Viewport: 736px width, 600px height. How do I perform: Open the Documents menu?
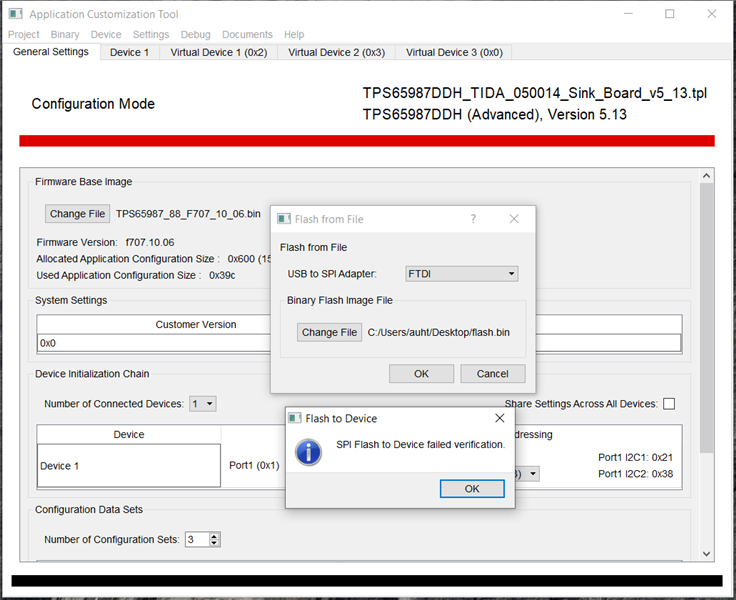[x=247, y=35]
